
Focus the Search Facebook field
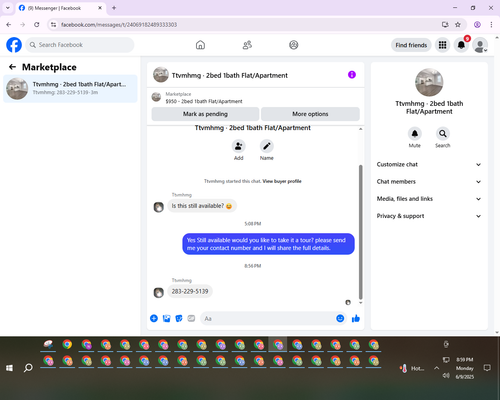coord(80,45)
